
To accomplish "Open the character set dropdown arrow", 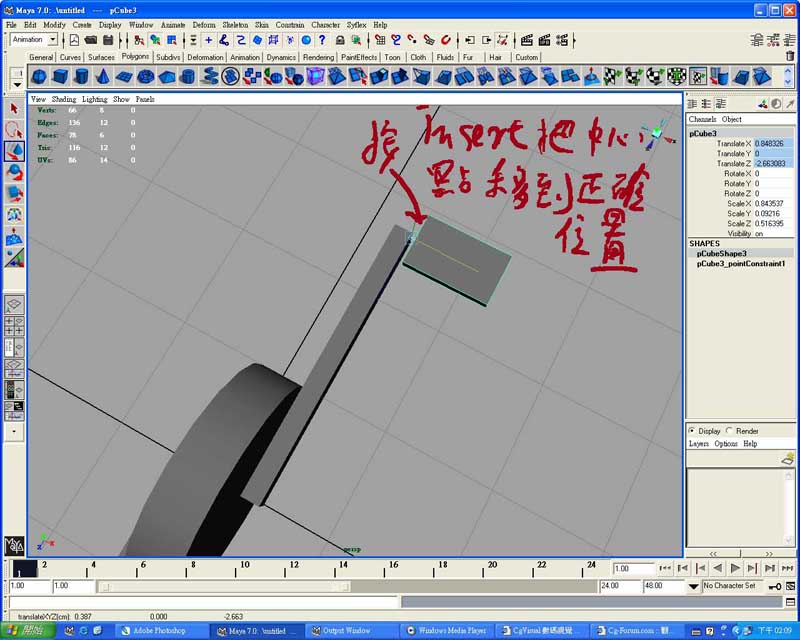I will tap(693, 586).
